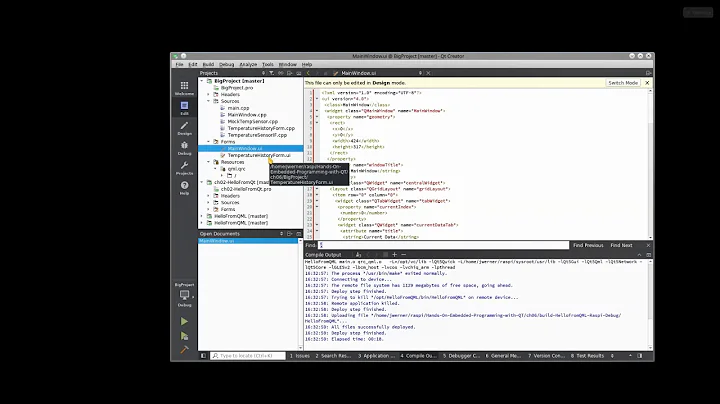Open the 1 Issues output pane

pyautogui.click(x=299, y=356)
